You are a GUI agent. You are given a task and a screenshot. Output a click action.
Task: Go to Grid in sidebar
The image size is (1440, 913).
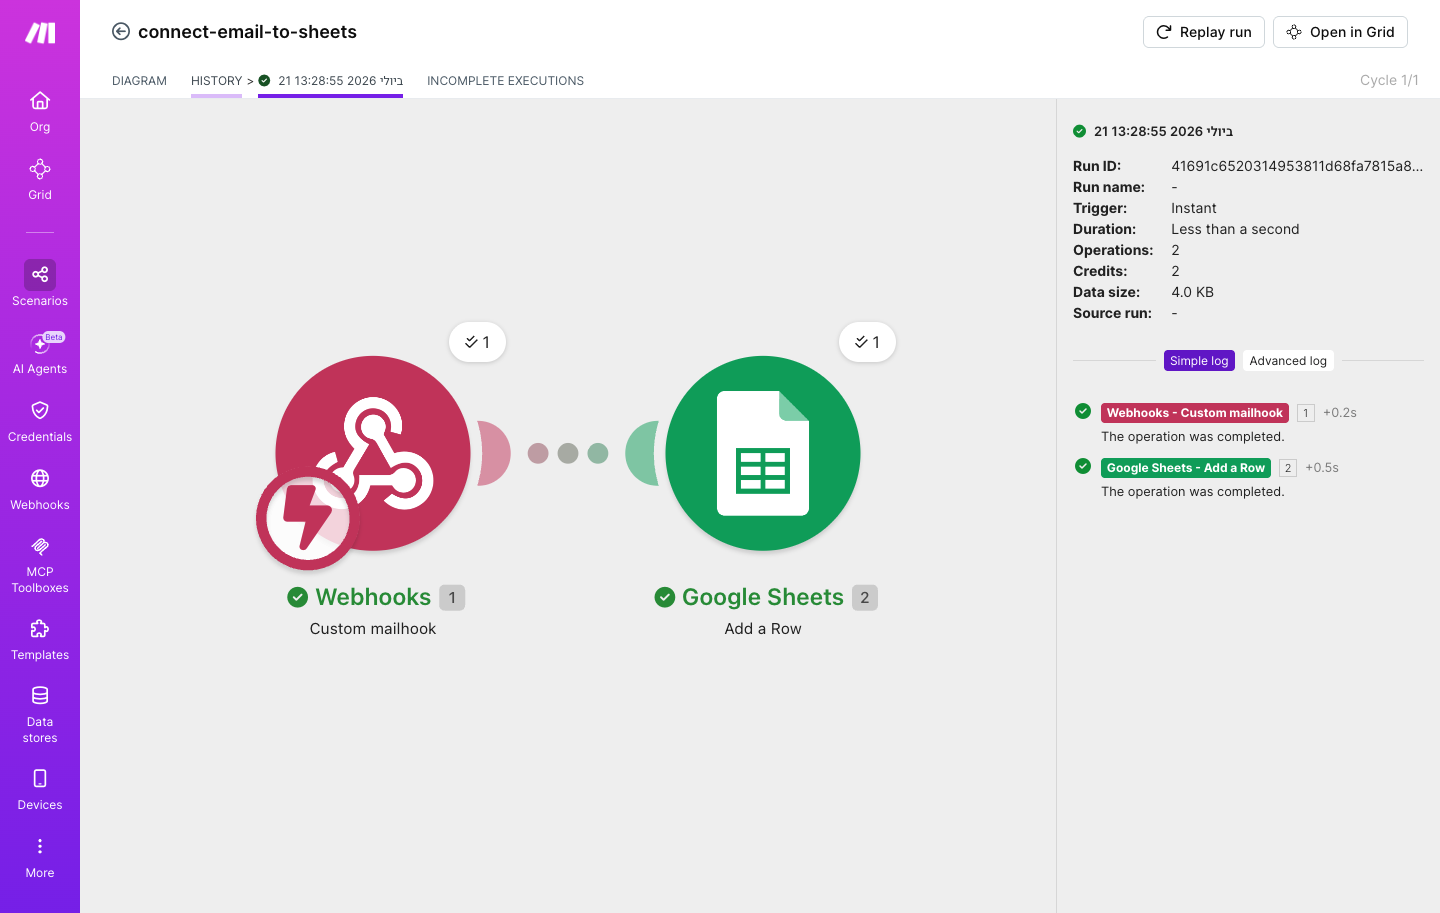(40, 179)
